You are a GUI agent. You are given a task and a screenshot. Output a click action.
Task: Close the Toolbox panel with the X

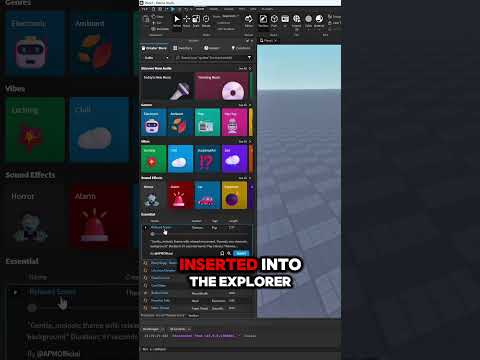252,41
